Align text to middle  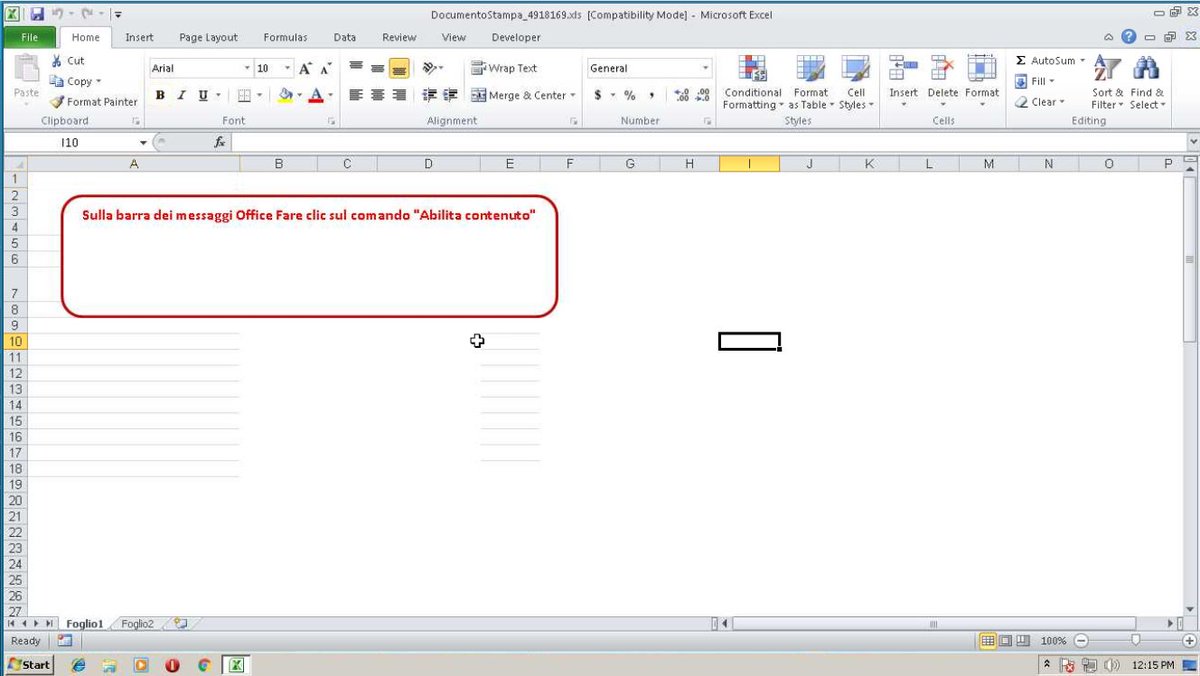(377, 68)
